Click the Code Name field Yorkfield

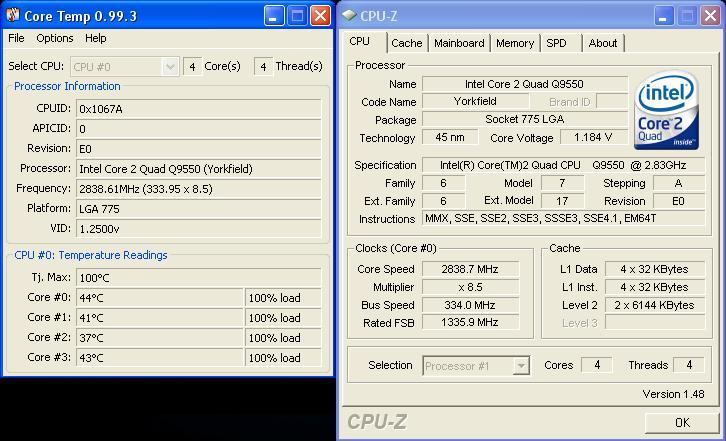point(475,101)
